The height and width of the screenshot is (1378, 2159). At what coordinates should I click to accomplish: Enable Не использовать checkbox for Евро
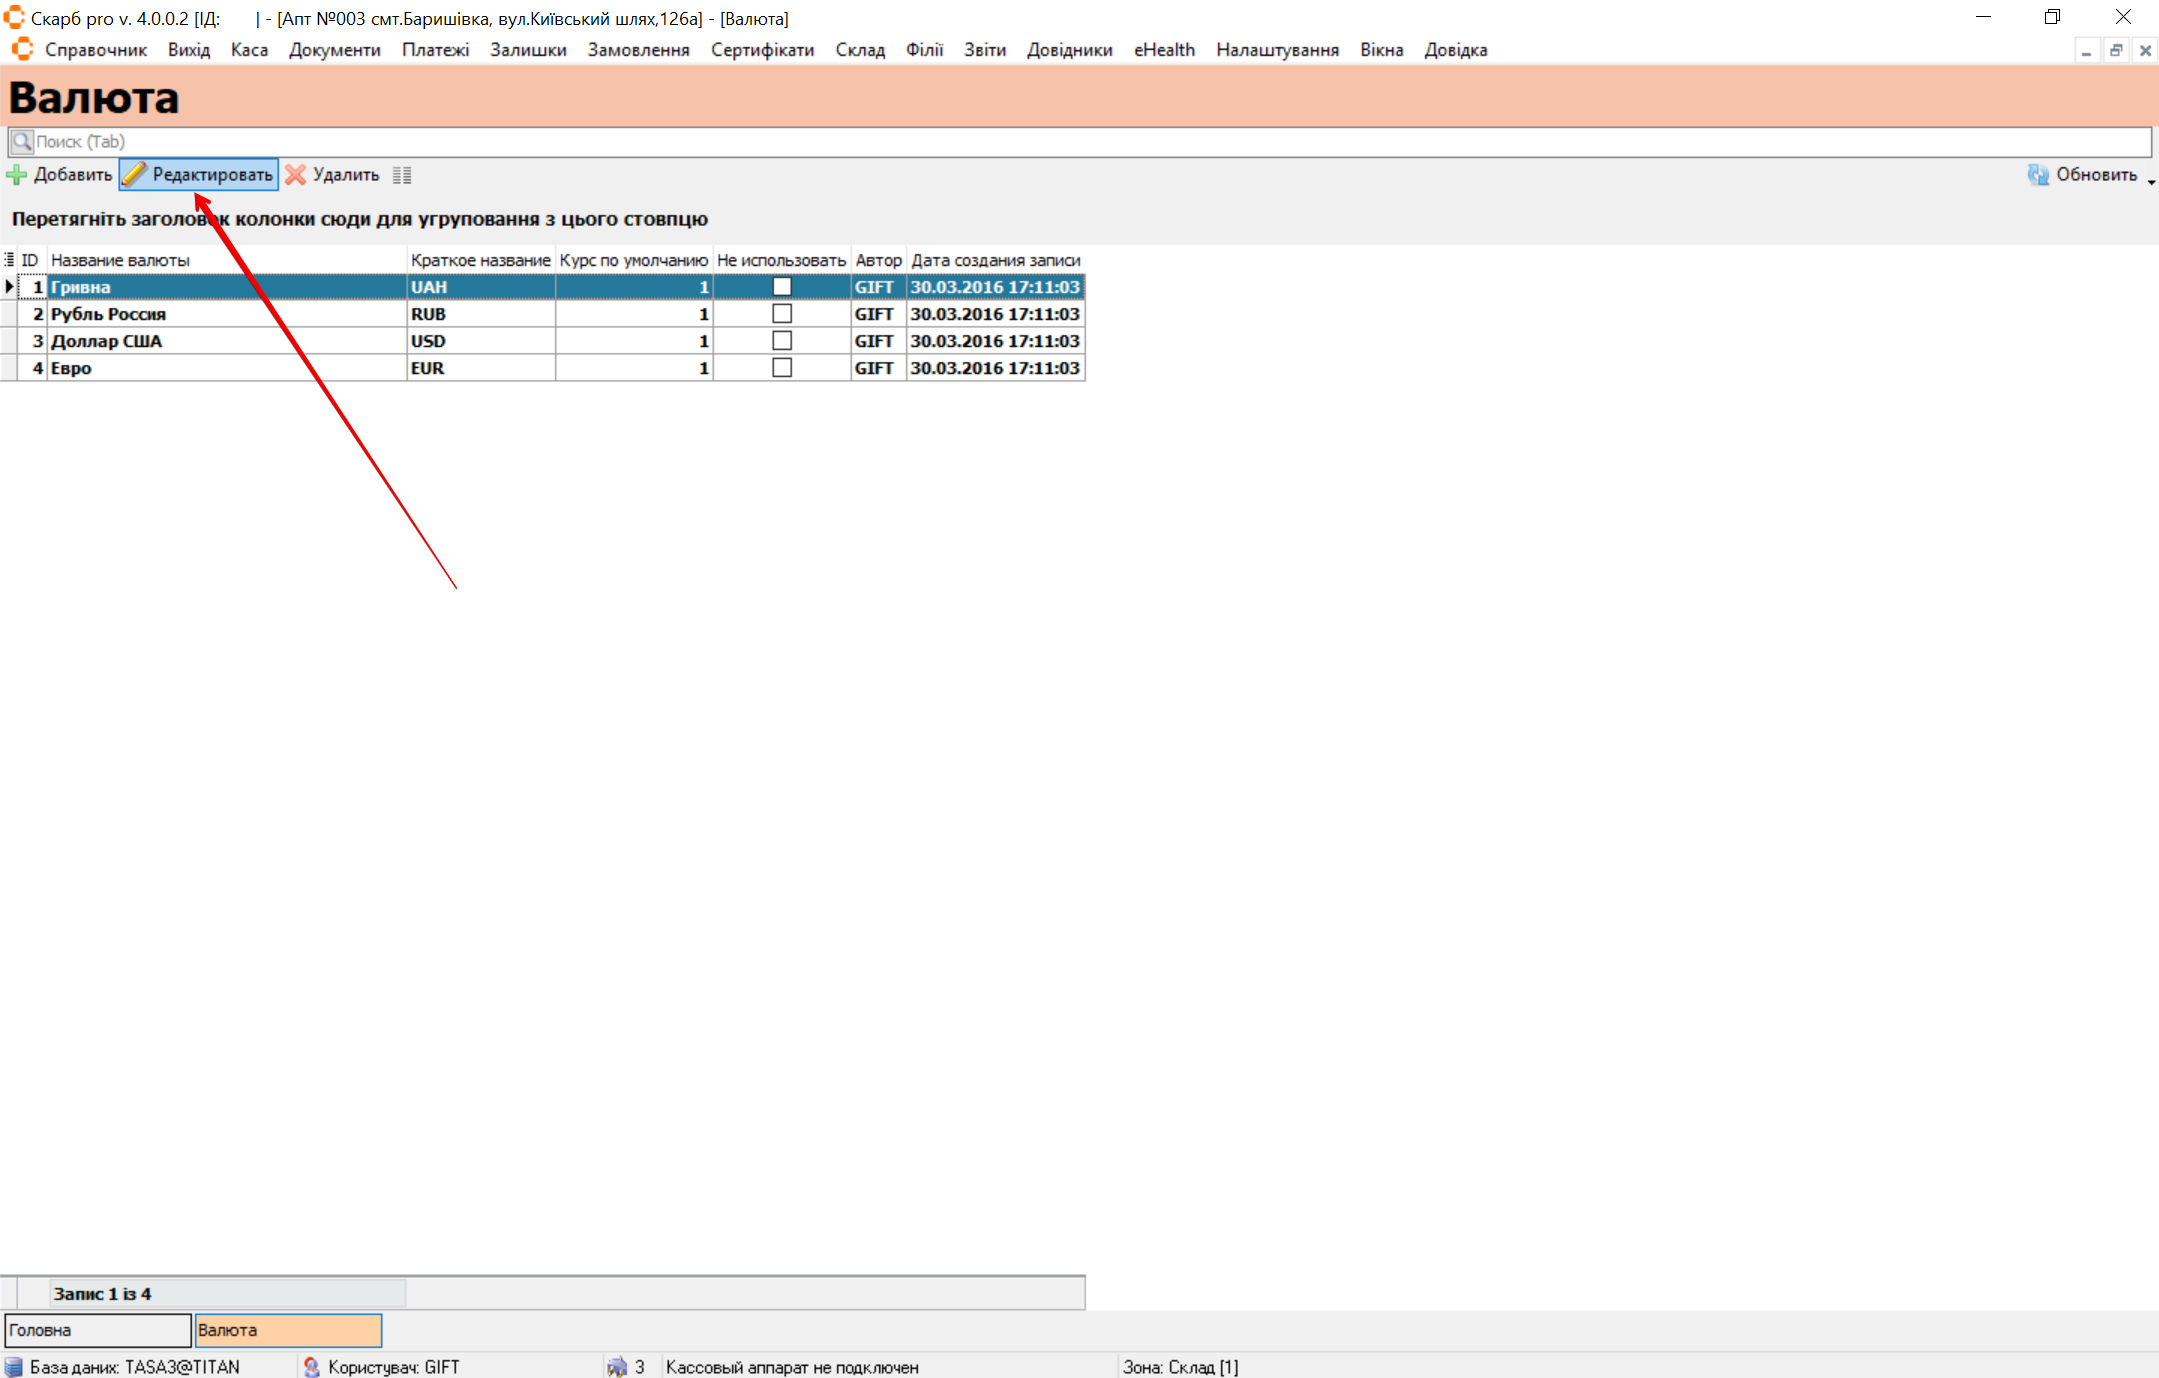click(782, 368)
